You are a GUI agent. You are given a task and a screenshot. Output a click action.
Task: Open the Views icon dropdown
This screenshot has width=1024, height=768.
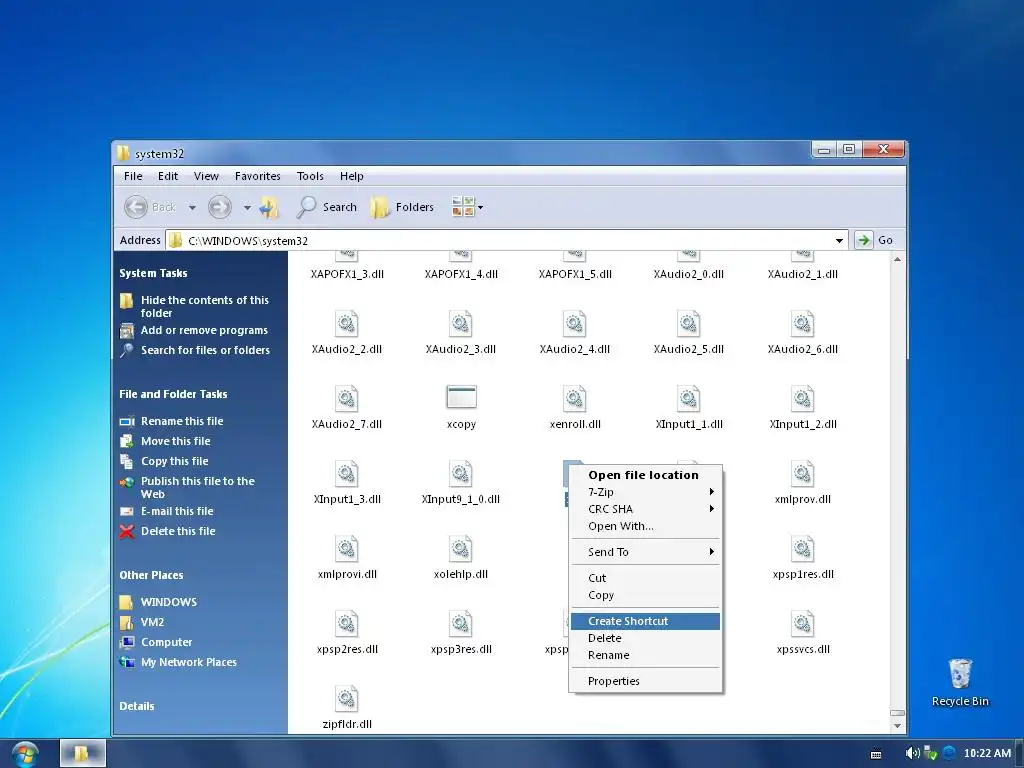(468, 207)
